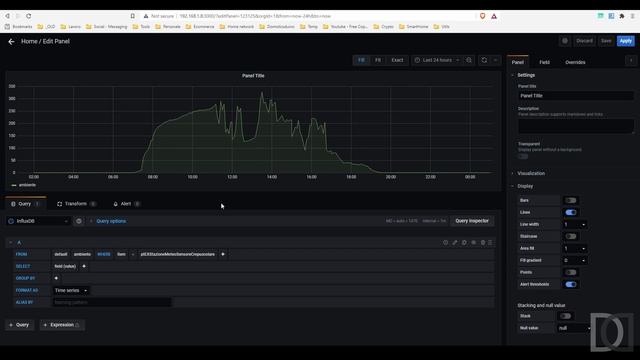Switch to the Panel tab
The image size is (640, 360).
click(x=518, y=62)
